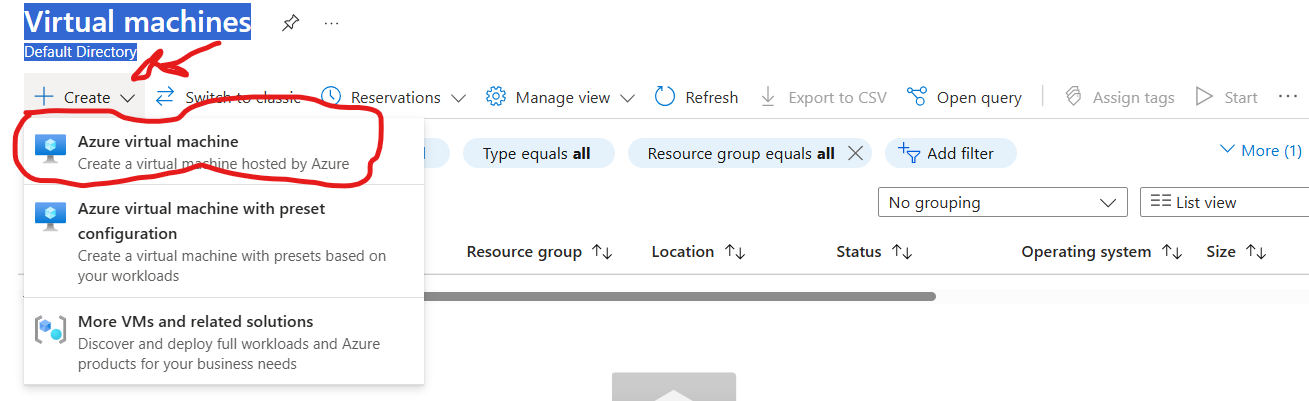
Task: Select Azure virtual machine option
Action: pos(224,152)
